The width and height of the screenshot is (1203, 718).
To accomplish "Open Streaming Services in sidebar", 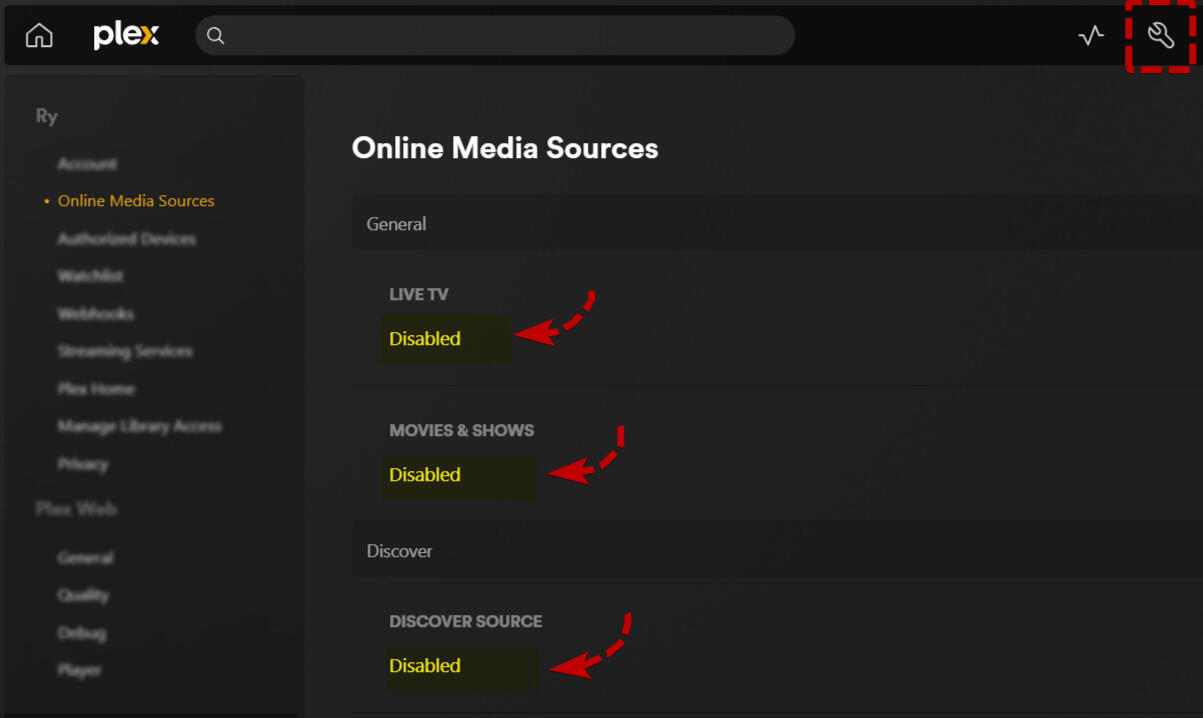I will click(125, 351).
